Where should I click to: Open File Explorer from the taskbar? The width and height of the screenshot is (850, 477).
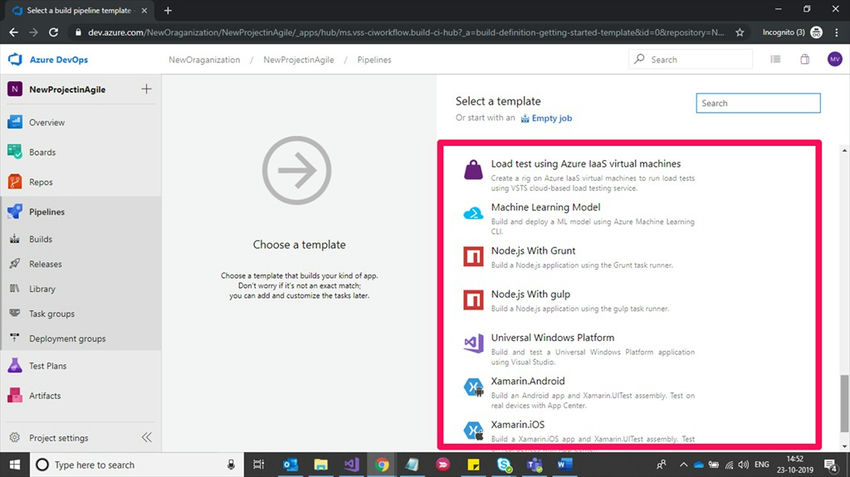click(x=321, y=465)
